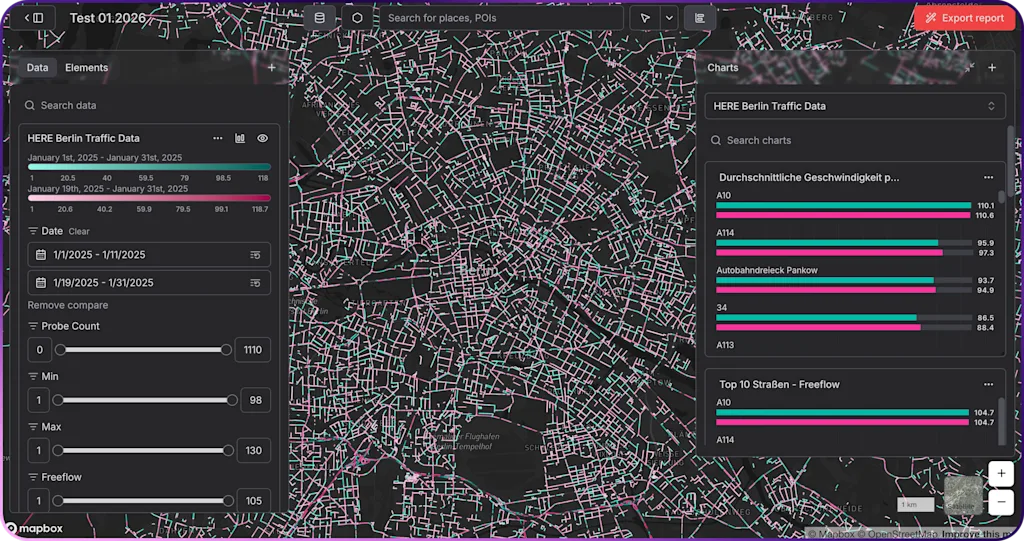The image size is (1024, 541).
Task: Open the HERE Berlin Traffic Data chart selector
Action: 854,106
